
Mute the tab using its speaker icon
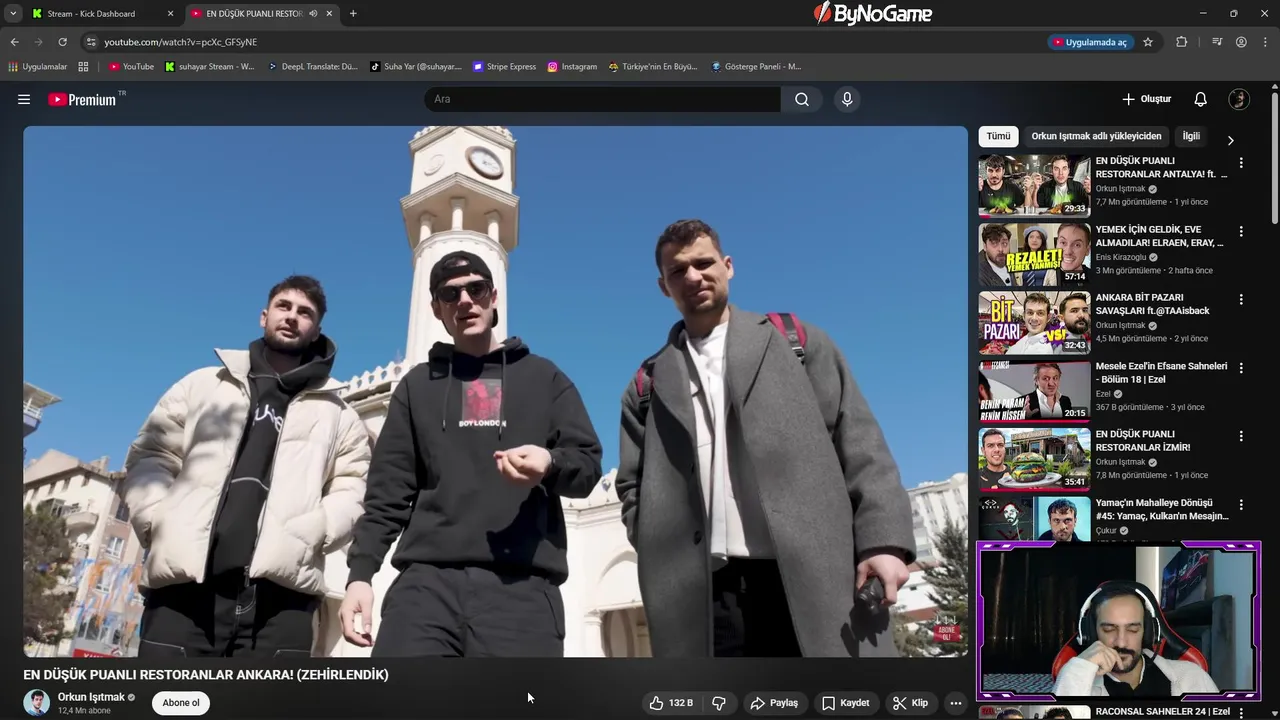click(313, 13)
